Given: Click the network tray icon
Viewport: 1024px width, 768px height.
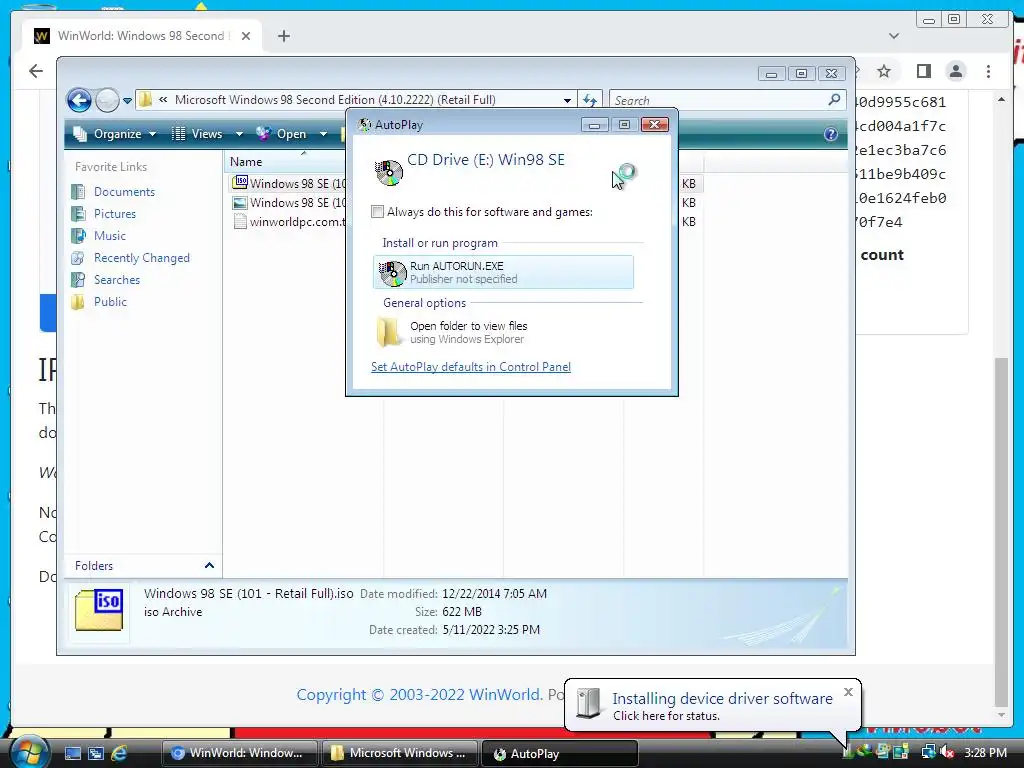Looking at the screenshot, I should pyautogui.click(x=928, y=753).
